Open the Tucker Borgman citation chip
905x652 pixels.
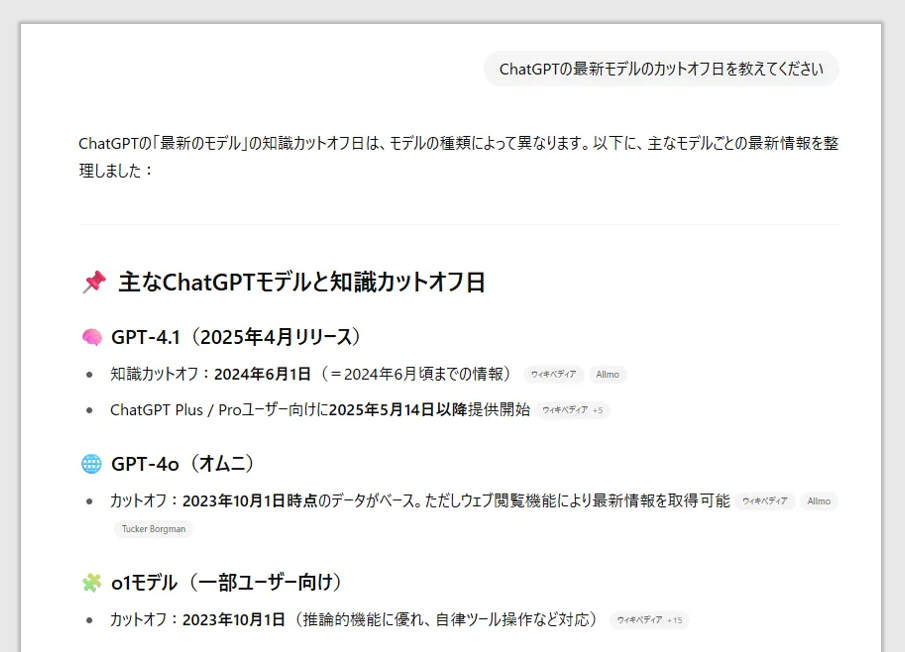[x=154, y=529]
